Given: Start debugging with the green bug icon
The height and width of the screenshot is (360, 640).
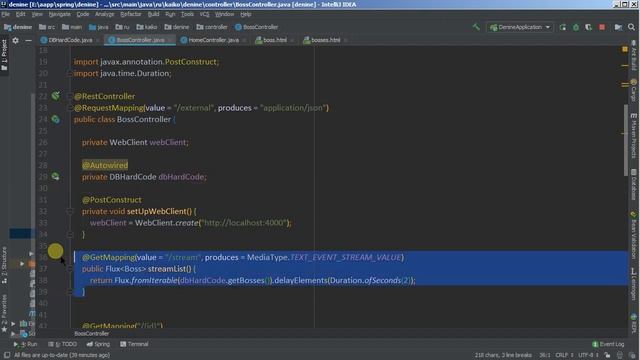Looking at the screenshot, I should [x=576, y=27].
